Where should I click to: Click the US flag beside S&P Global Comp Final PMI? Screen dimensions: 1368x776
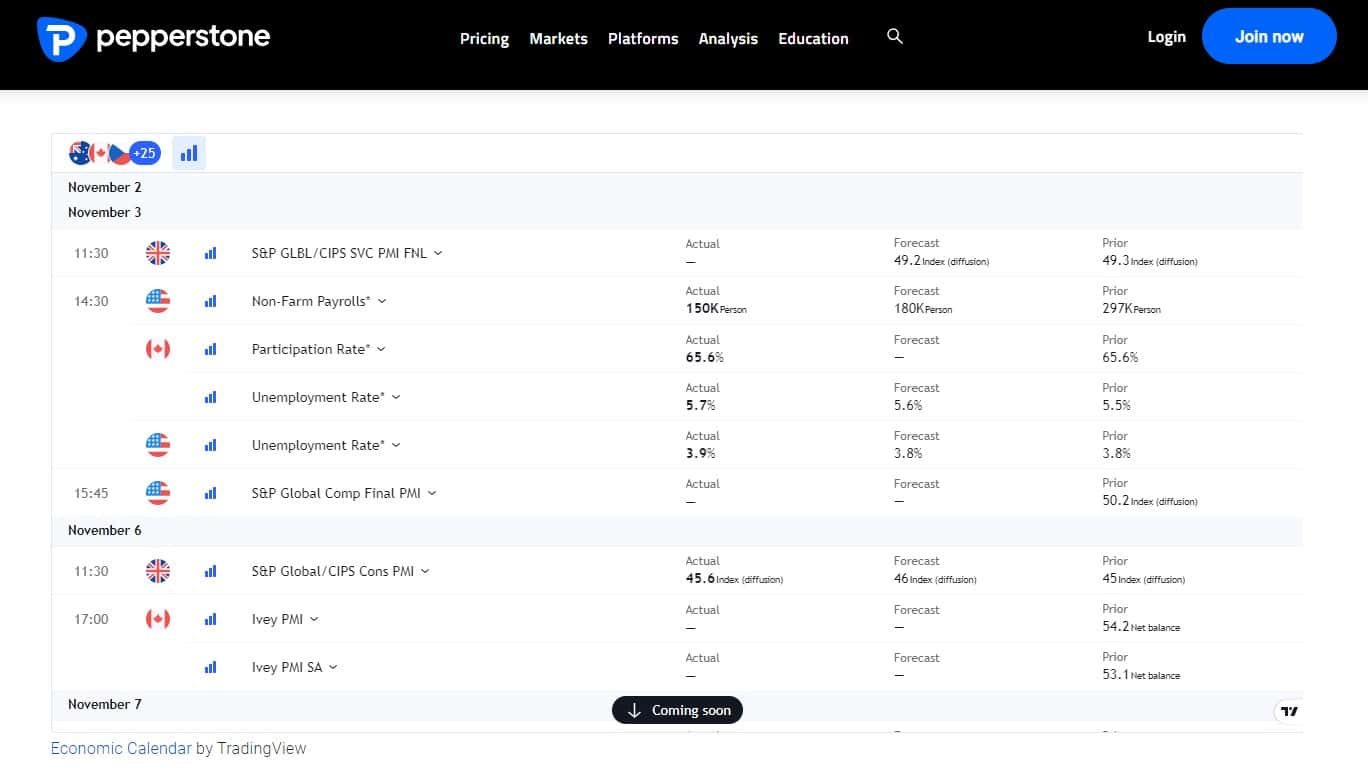[x=158, y=493]
